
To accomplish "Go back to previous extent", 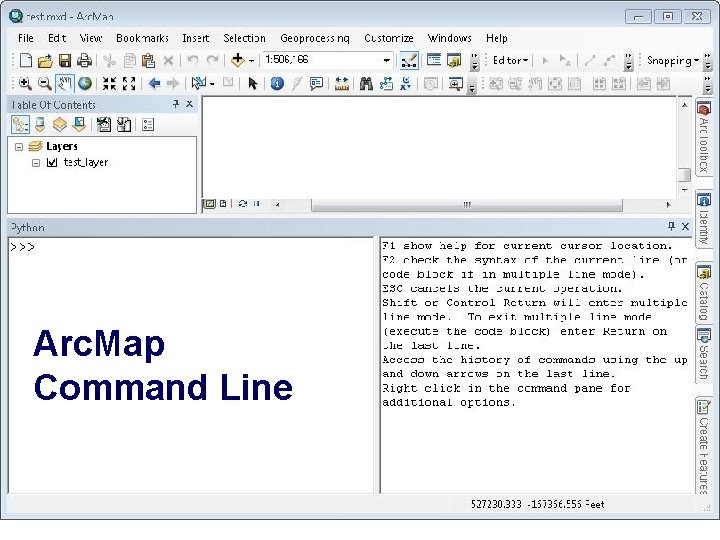I will pos(154,84).
